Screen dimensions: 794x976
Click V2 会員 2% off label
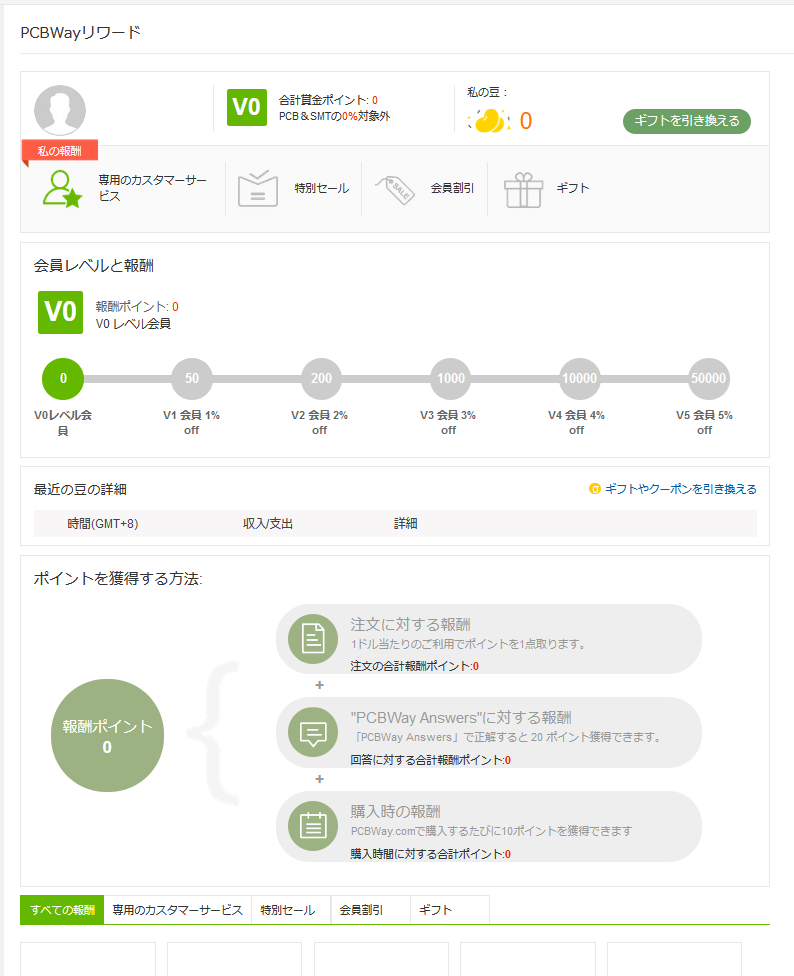point(319,423)
